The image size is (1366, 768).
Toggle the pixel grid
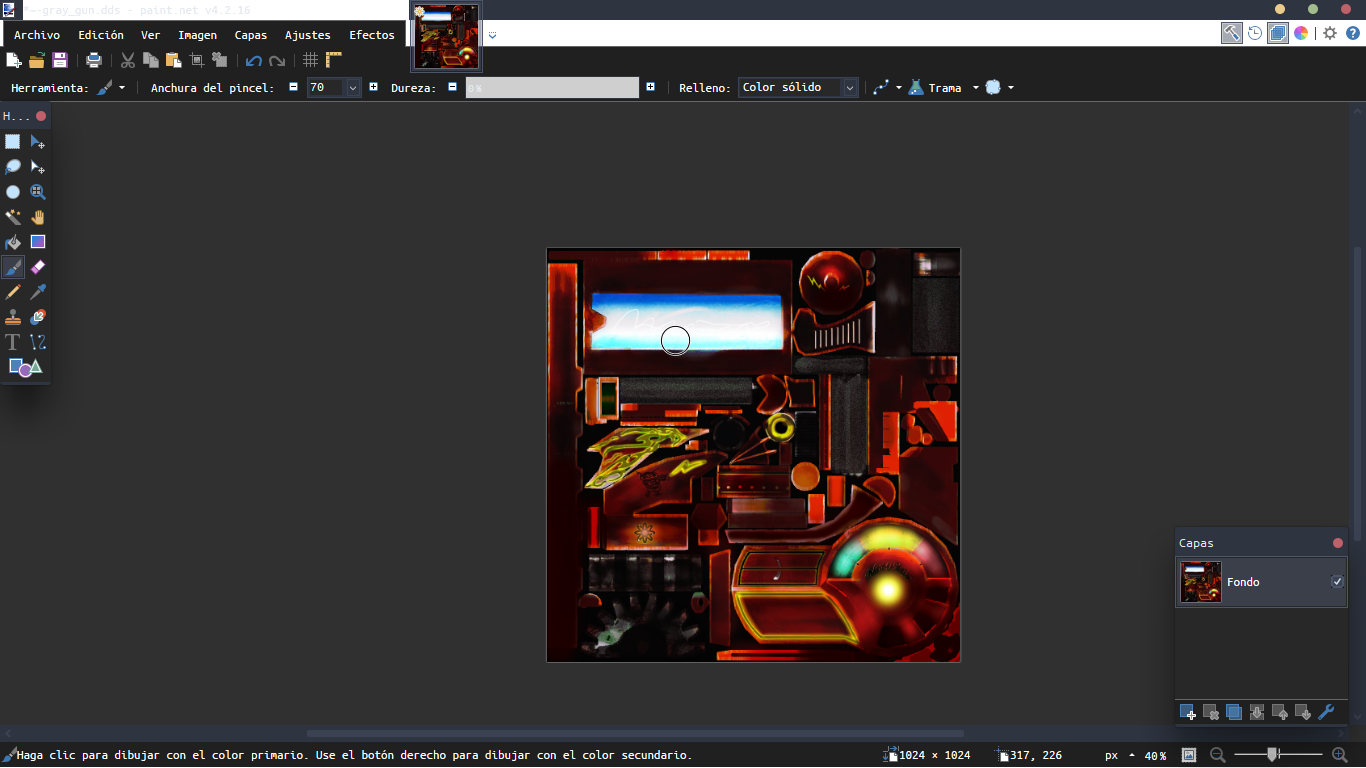pos(311,60)
